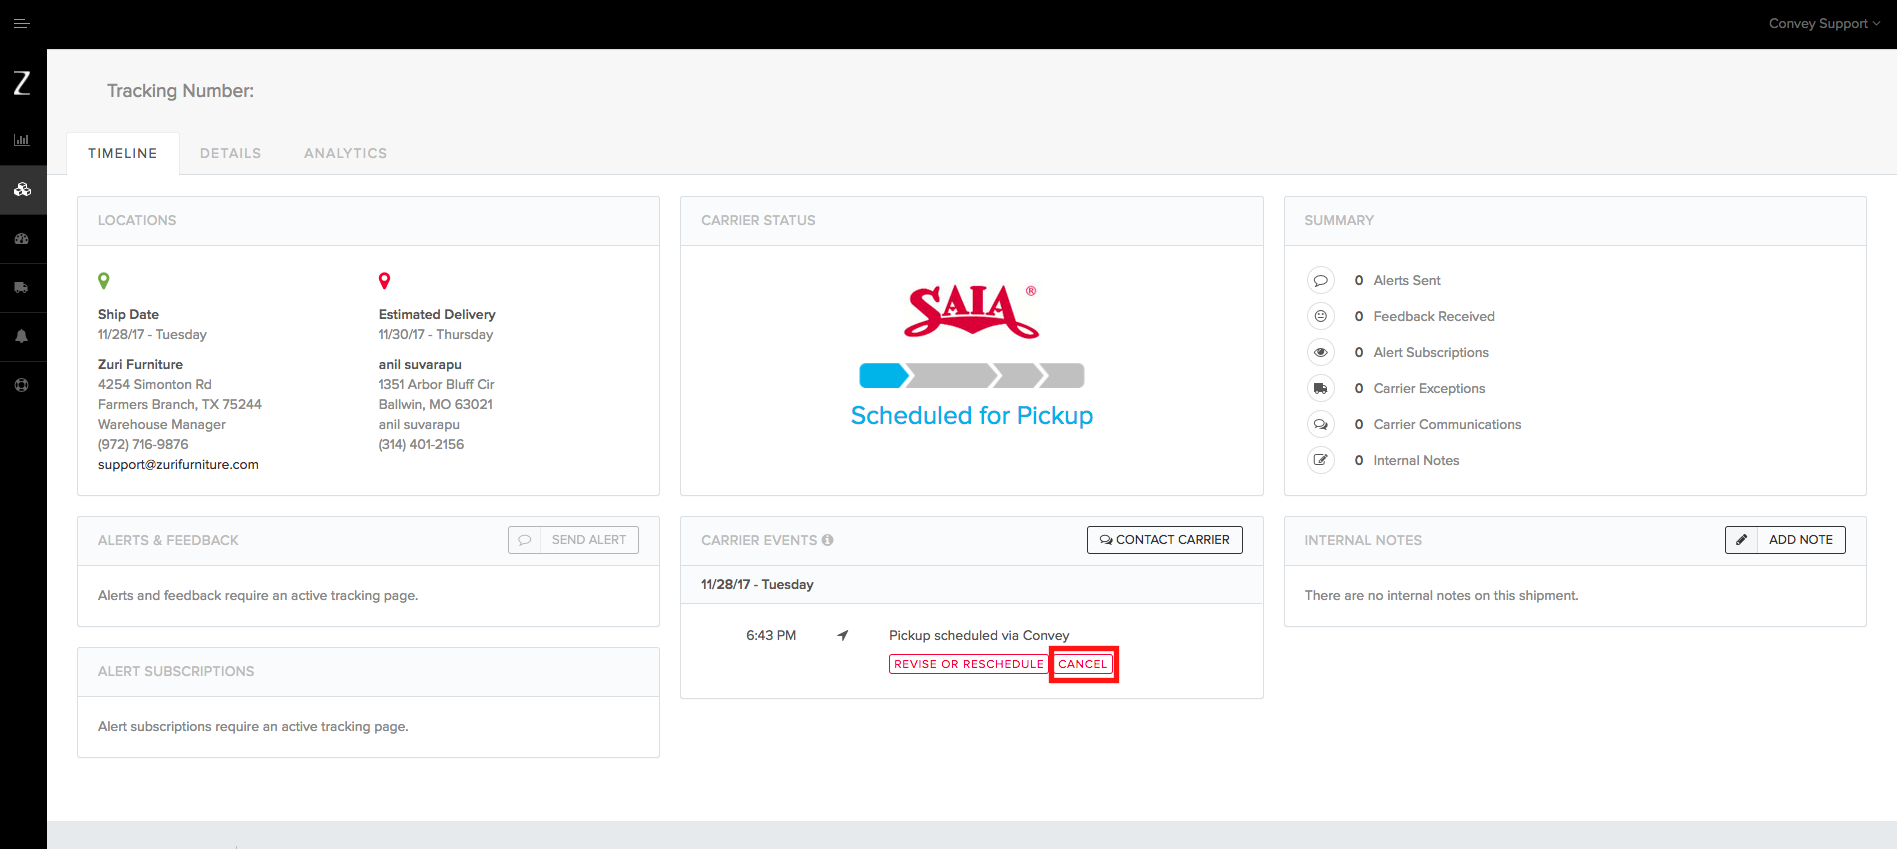Click the edit icon beside Internal Notes count

coord(1321,461)
